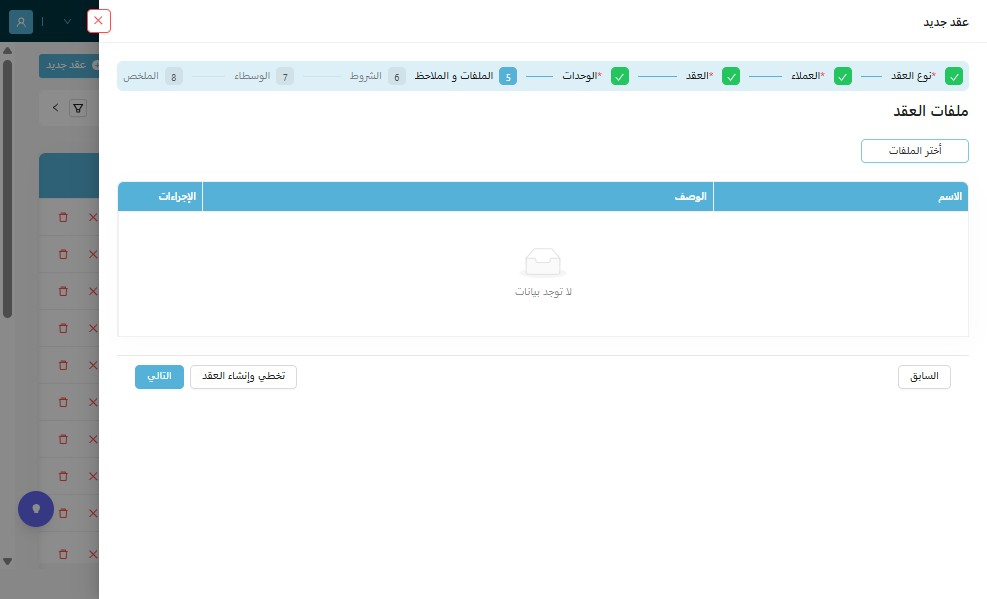987x599 pixels.
Task: Jump to step 6 الشروط
Action: point(378,76)
